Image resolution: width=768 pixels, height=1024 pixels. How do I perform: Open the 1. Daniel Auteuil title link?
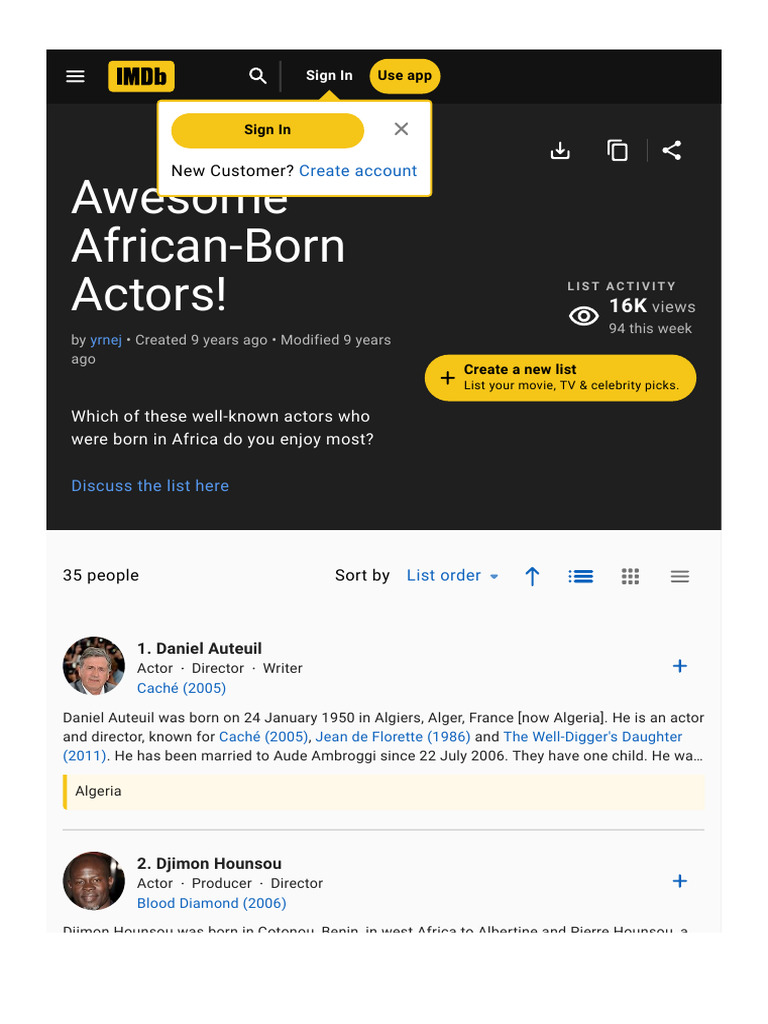point(199,648)
